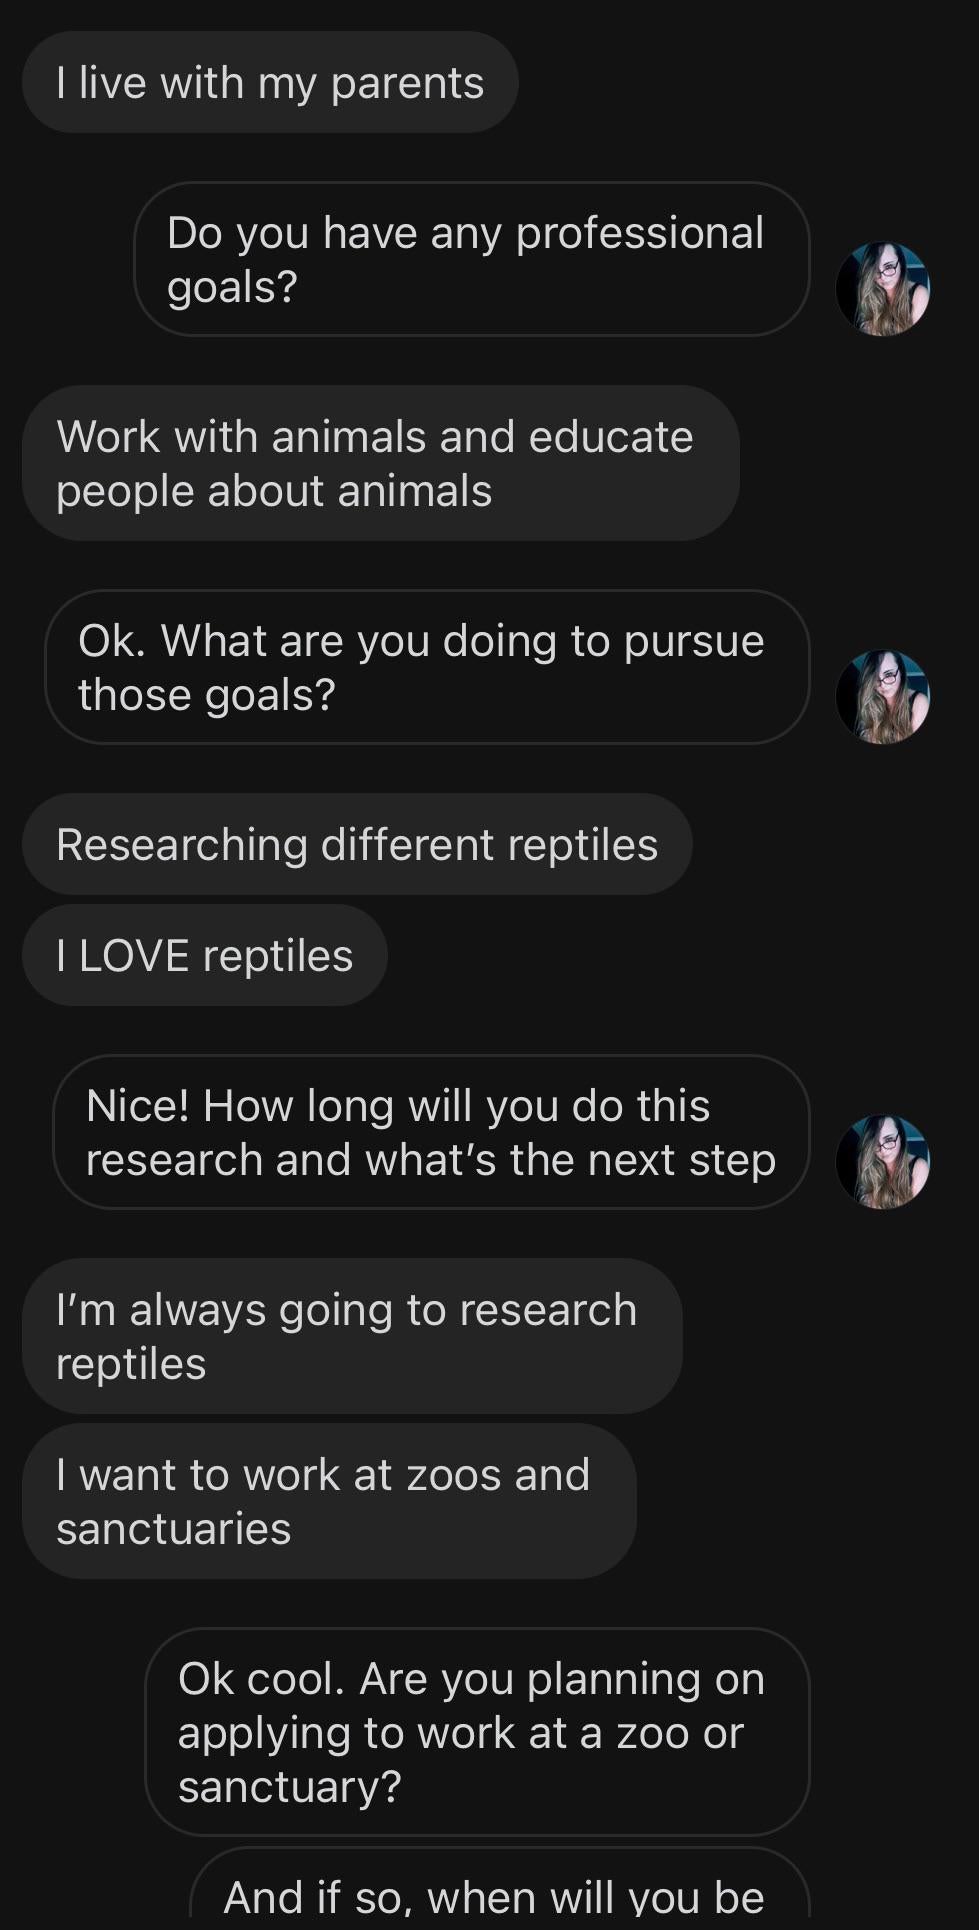Select "Work with animals and educate people" message
The height and width of the screenshot is (1930, 979).
click(380, 463)
